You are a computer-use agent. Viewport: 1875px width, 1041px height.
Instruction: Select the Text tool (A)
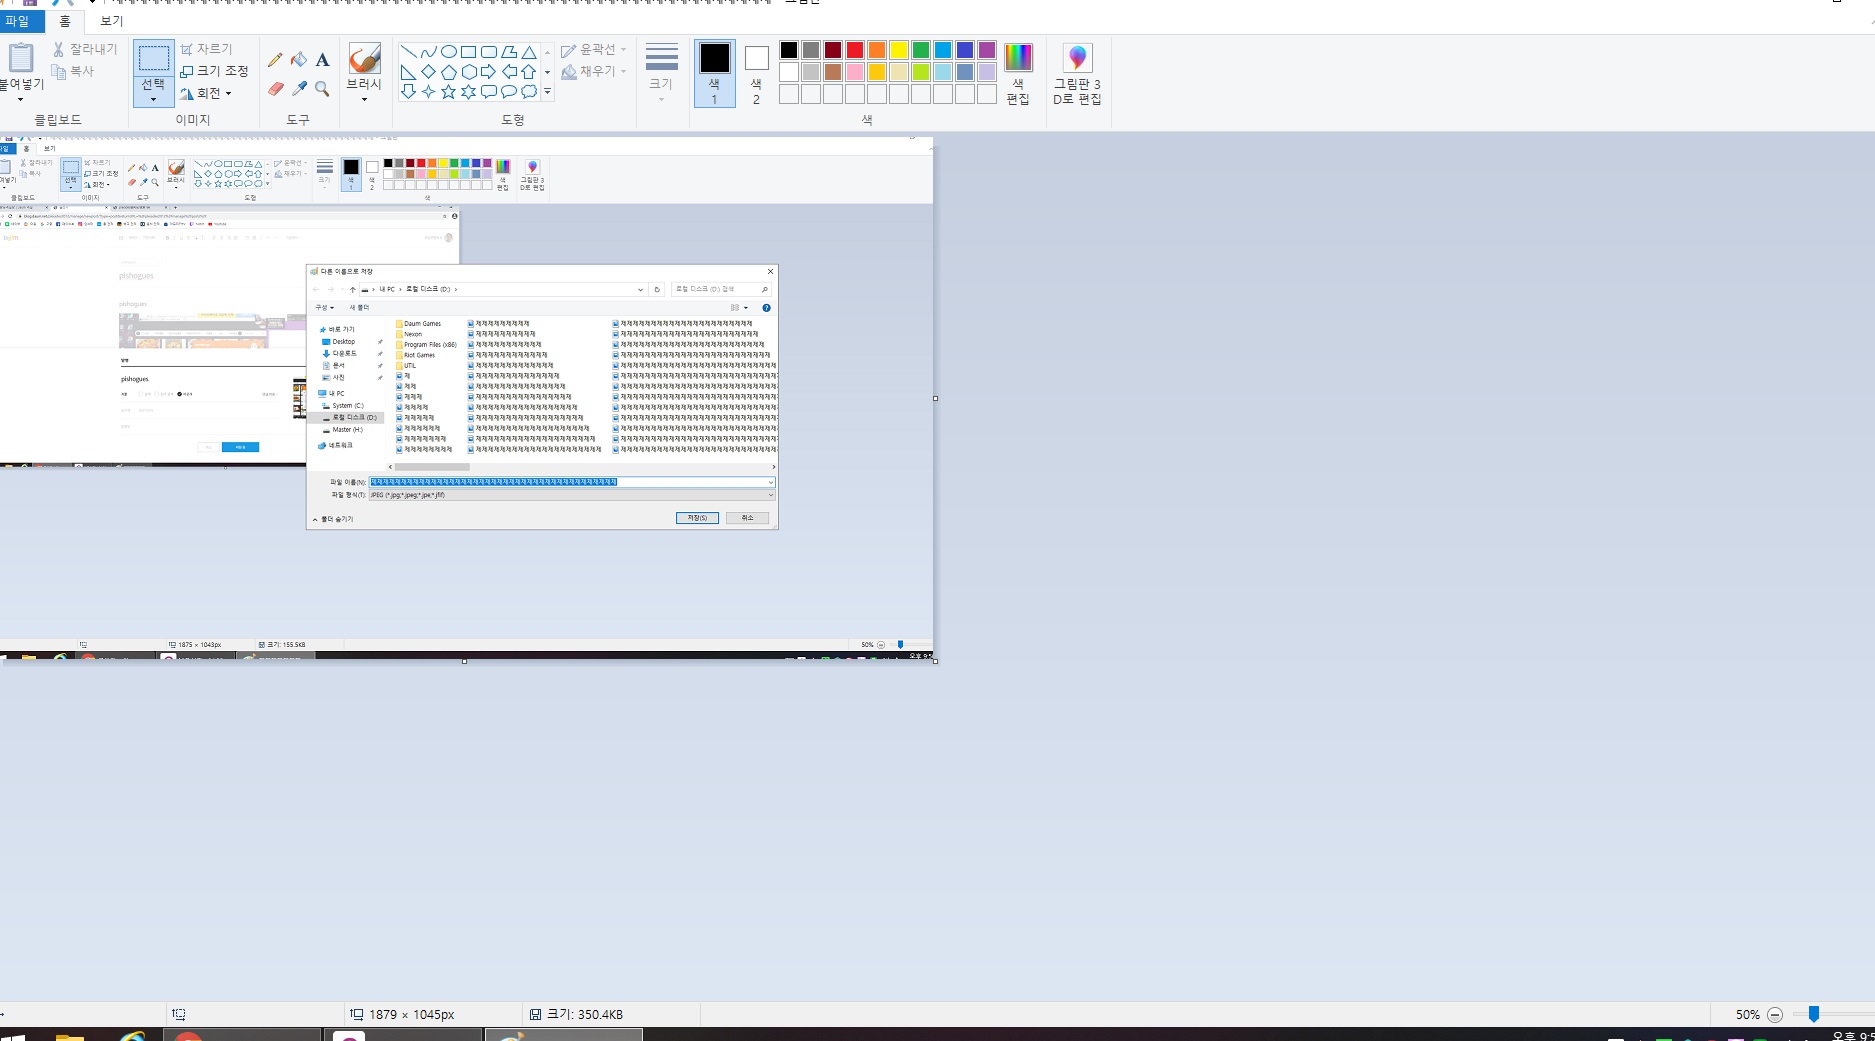[322, 60]
